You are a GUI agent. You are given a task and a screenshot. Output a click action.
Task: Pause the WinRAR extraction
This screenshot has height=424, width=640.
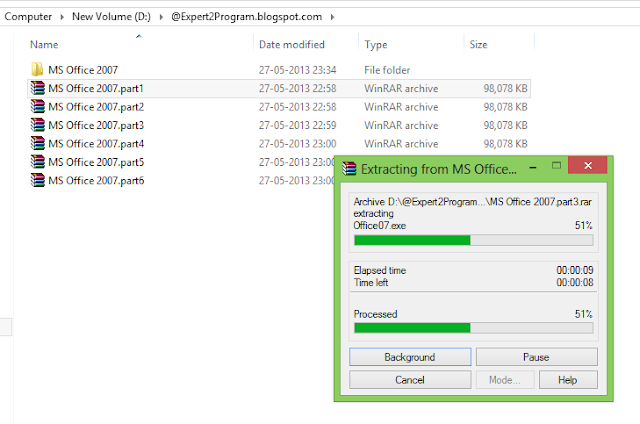[x=537, y=357]
